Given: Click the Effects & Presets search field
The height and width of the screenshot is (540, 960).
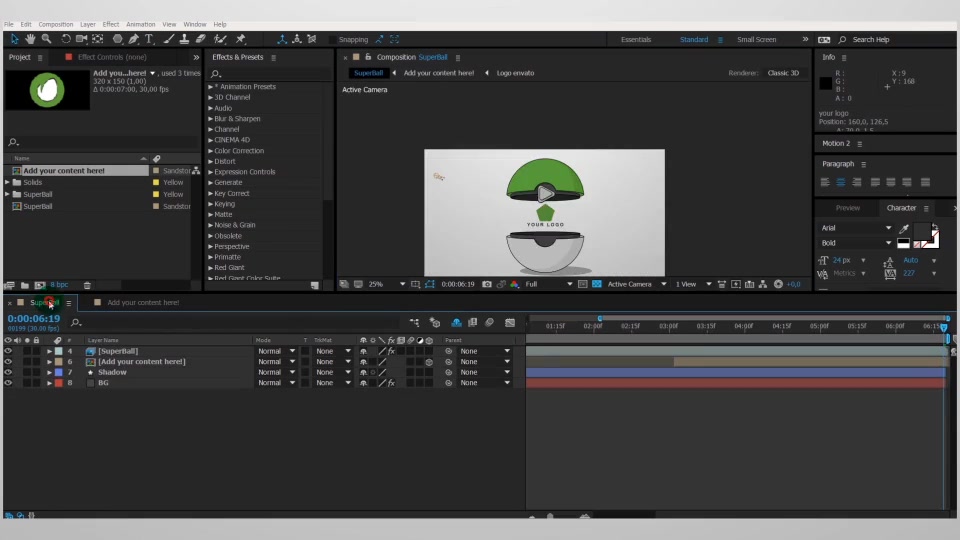Looking at the screenshot, I should pyautogui.click(x=269, y=73).
